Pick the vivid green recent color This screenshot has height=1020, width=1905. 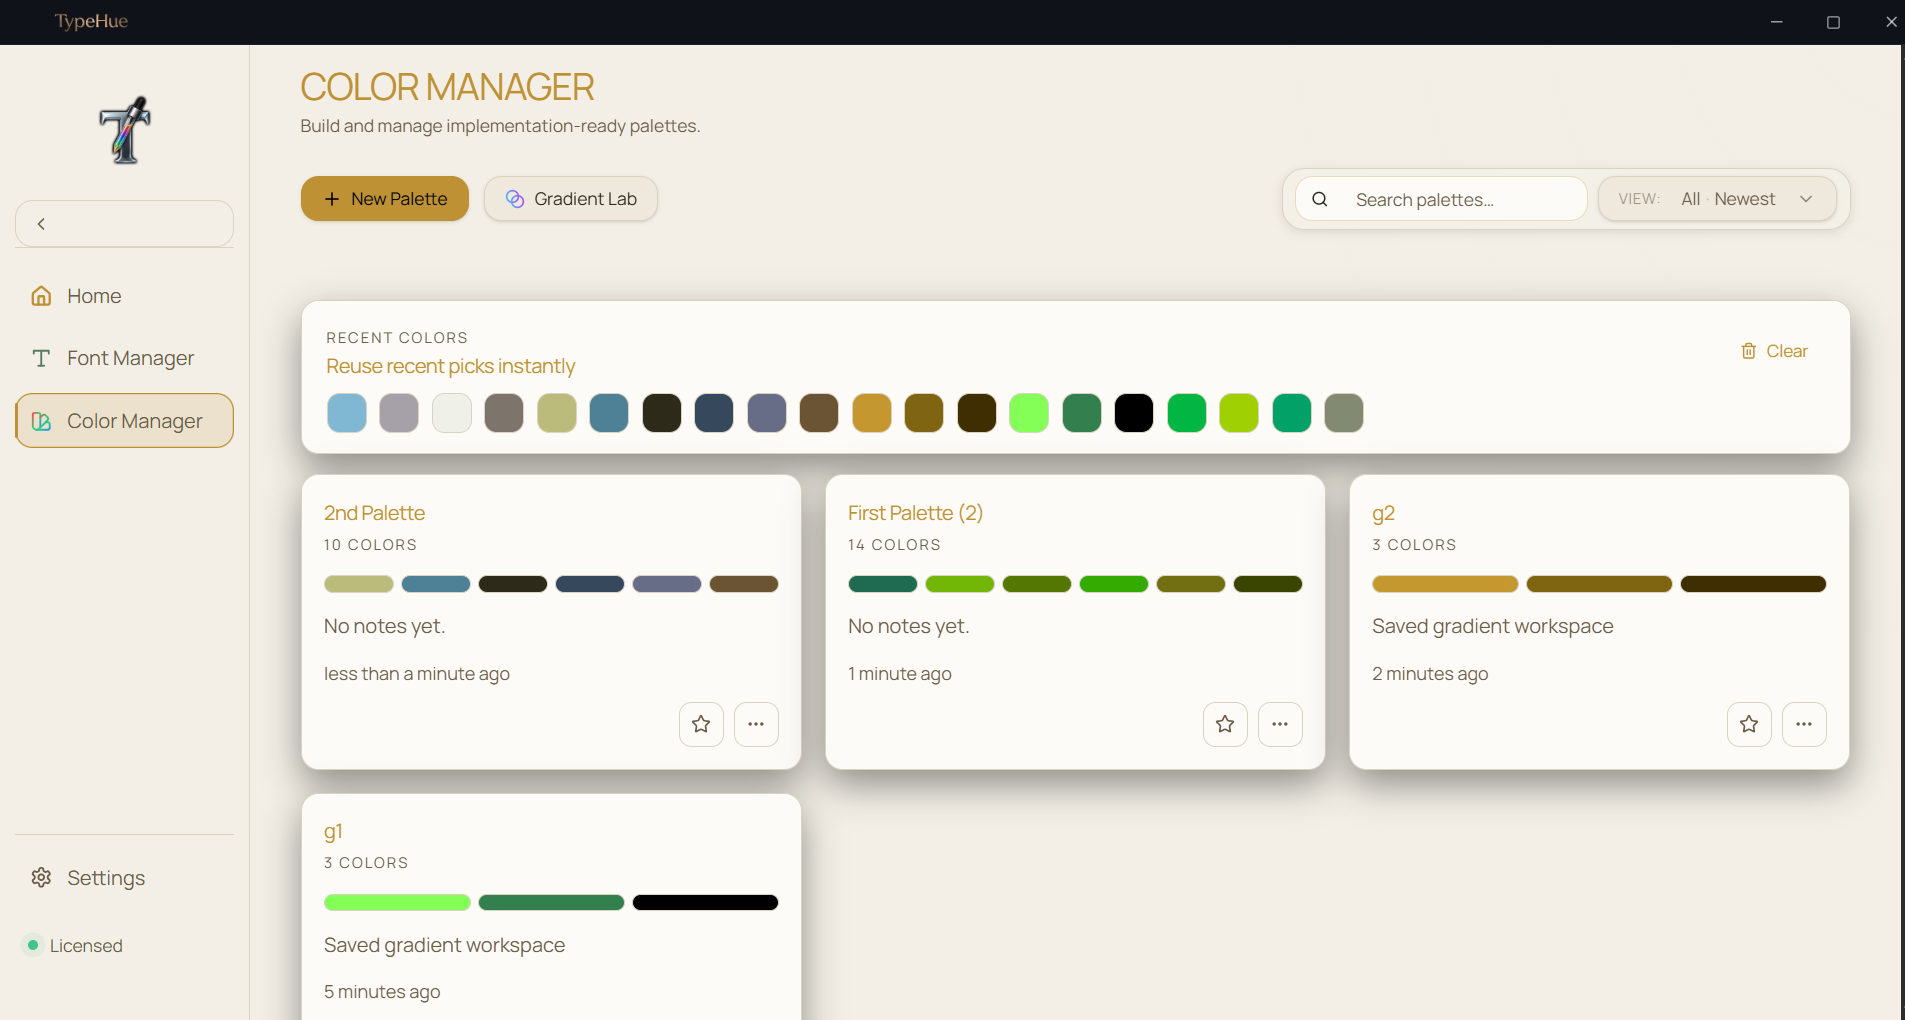[1187, 413]
